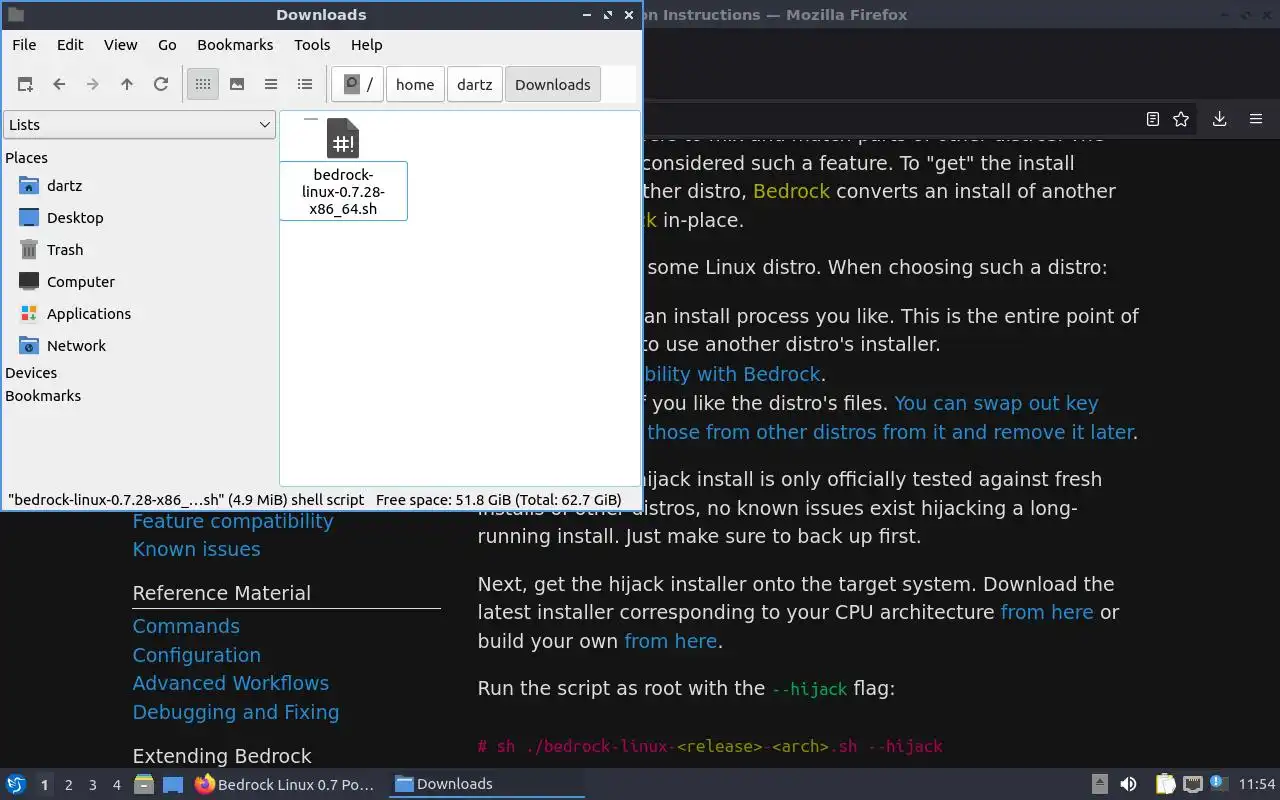
Task: Open the Lists side pane dropdown
Action: (139, 125)
